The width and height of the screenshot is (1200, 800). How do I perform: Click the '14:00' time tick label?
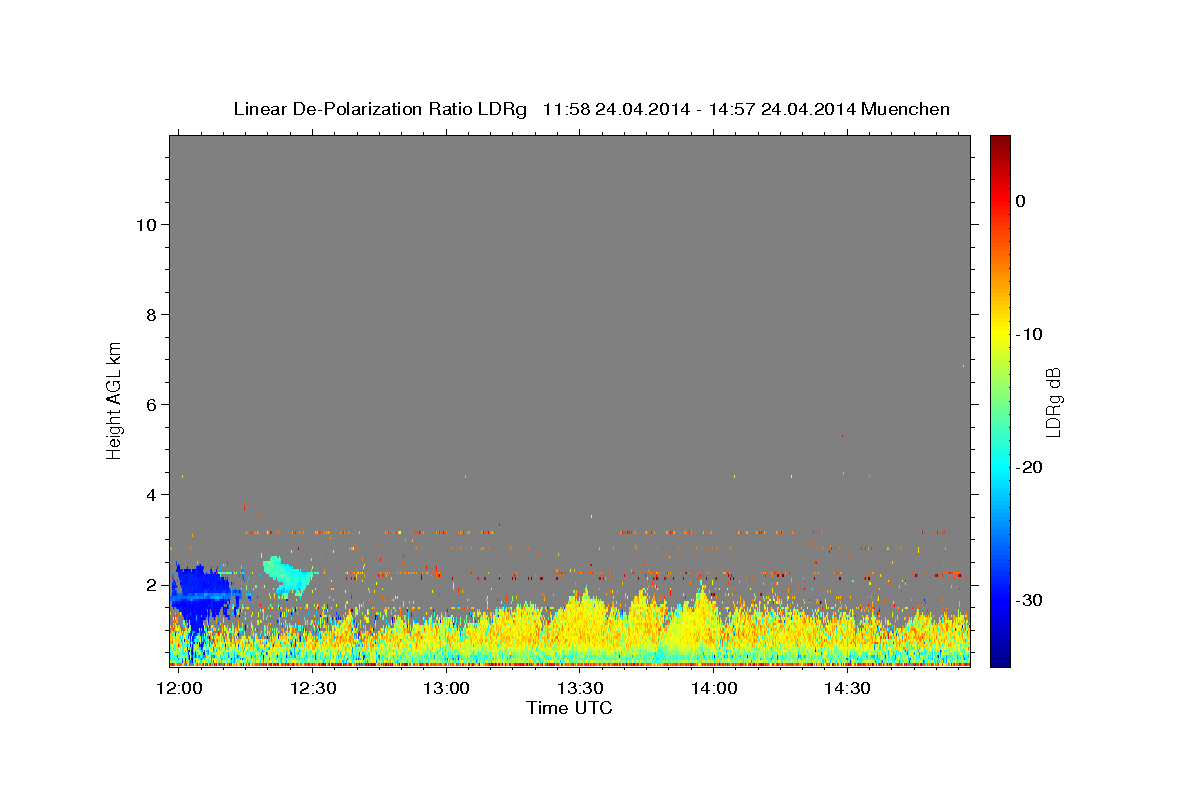(x=714, y=689)
